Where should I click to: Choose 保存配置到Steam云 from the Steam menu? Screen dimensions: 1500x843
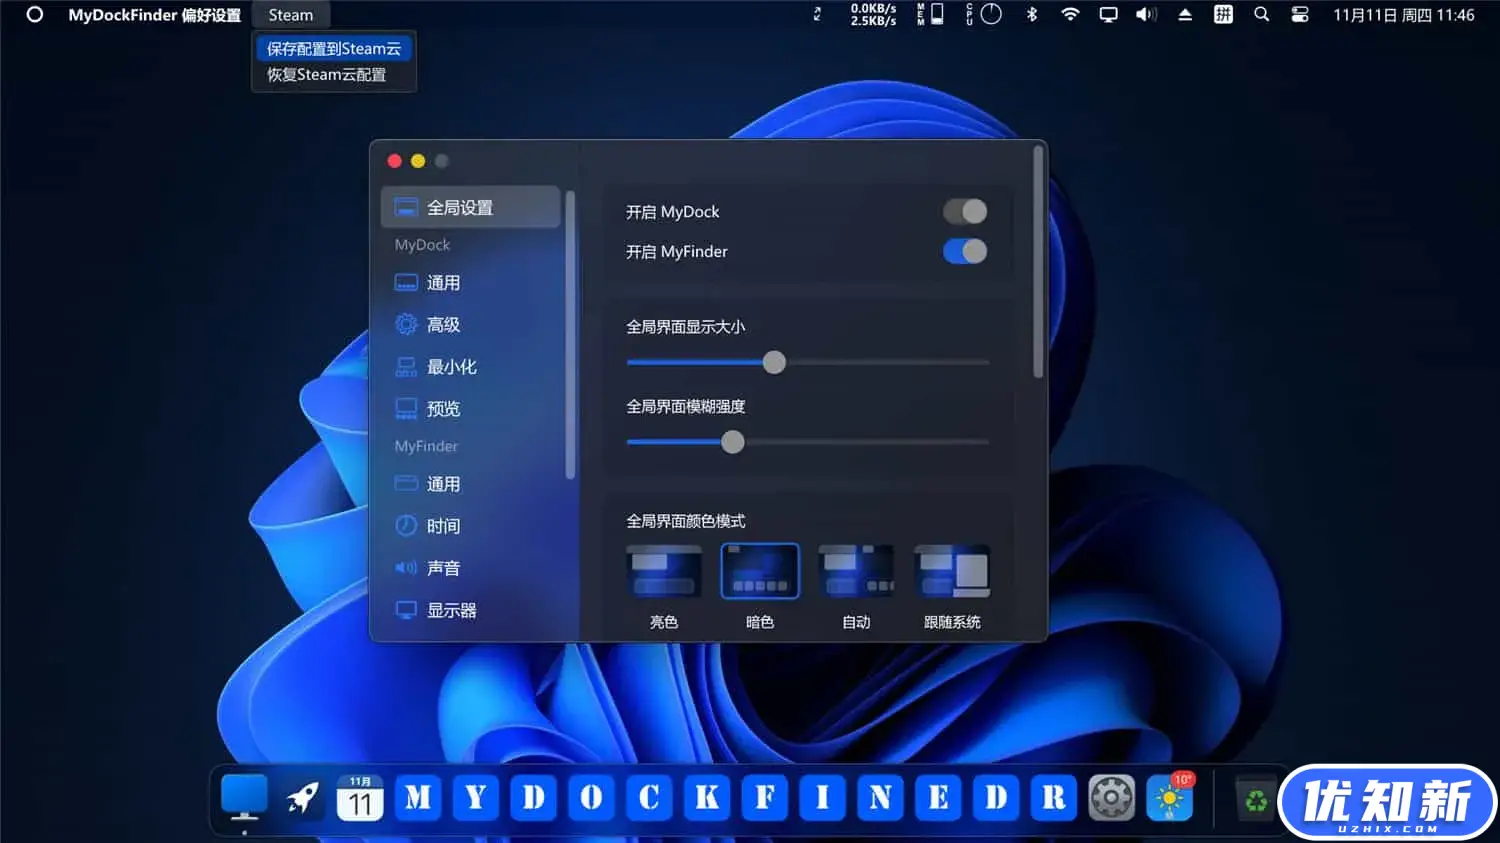tap(333, 47)
